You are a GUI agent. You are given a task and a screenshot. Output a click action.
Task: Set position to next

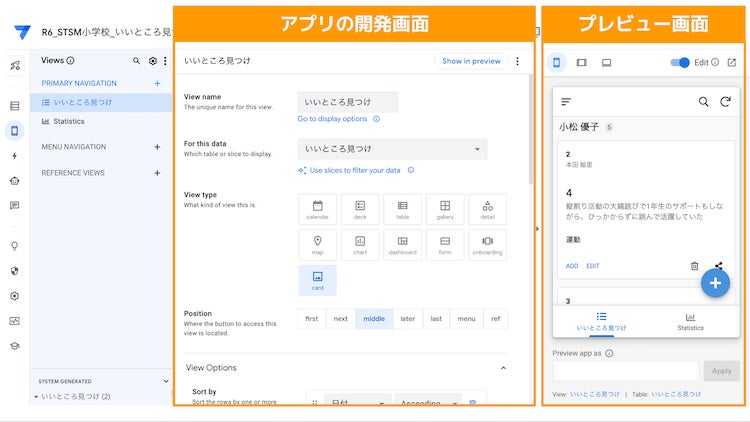[341, 319]
